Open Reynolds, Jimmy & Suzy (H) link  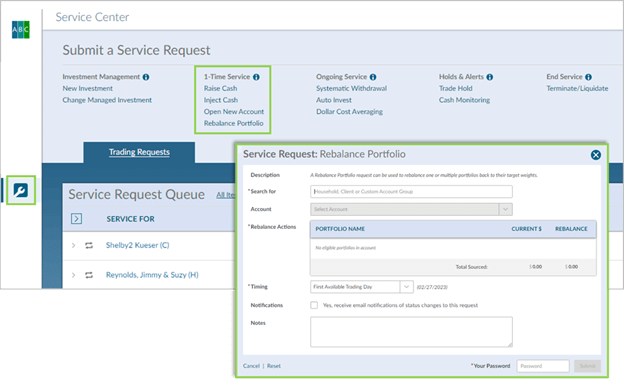click(152, 275)
